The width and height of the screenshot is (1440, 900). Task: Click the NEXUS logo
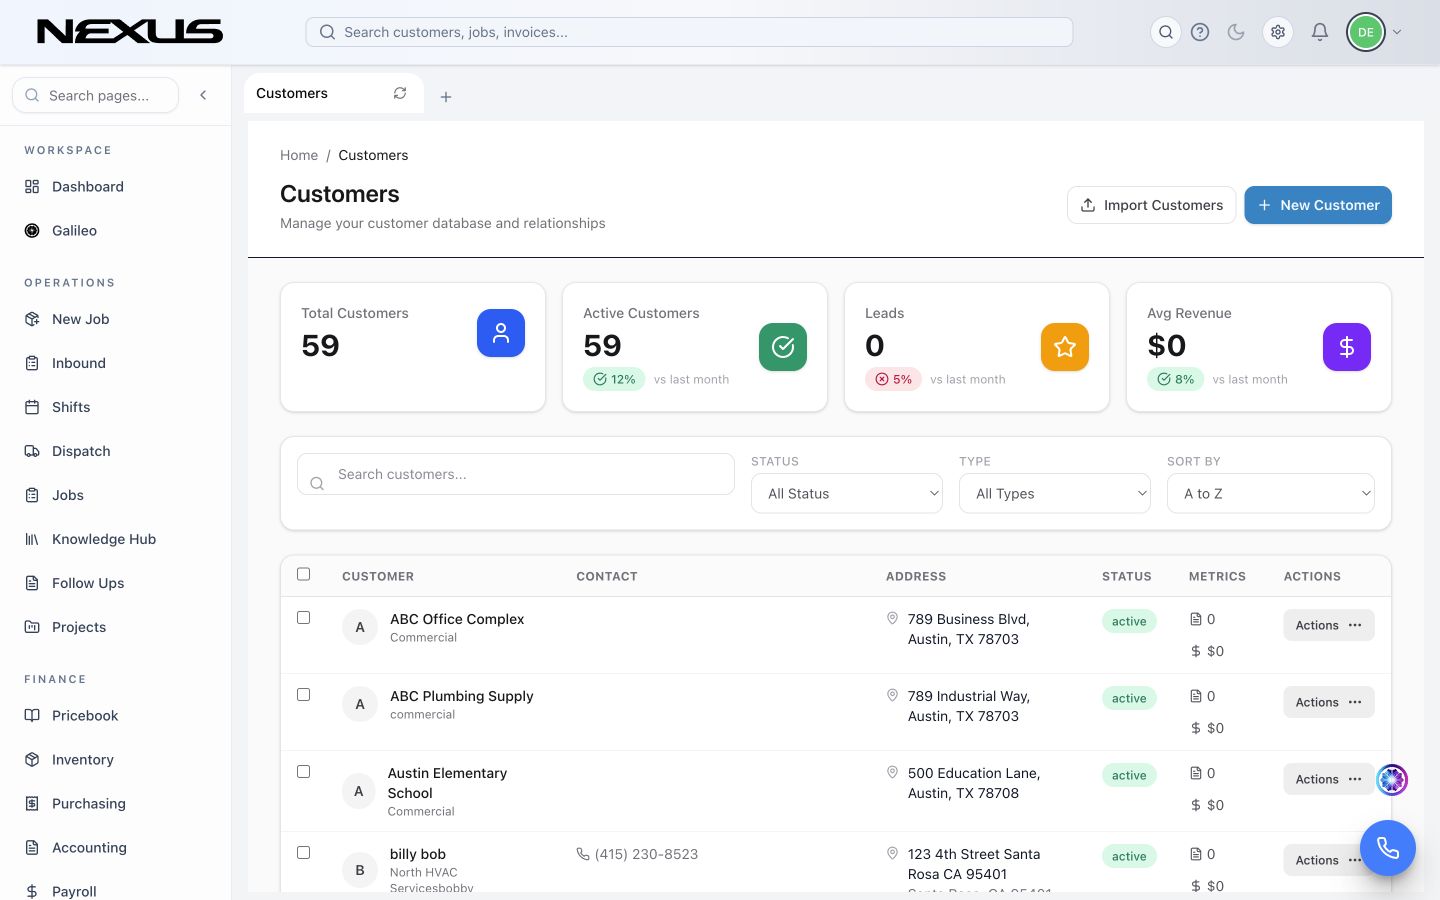130,32
